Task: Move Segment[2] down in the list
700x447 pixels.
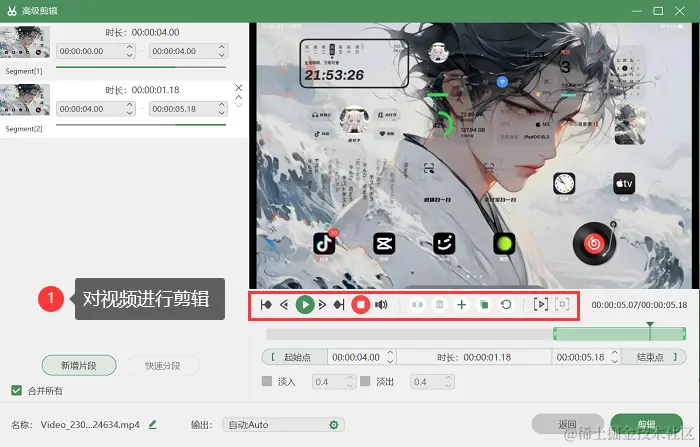Action: click(239, 105)
